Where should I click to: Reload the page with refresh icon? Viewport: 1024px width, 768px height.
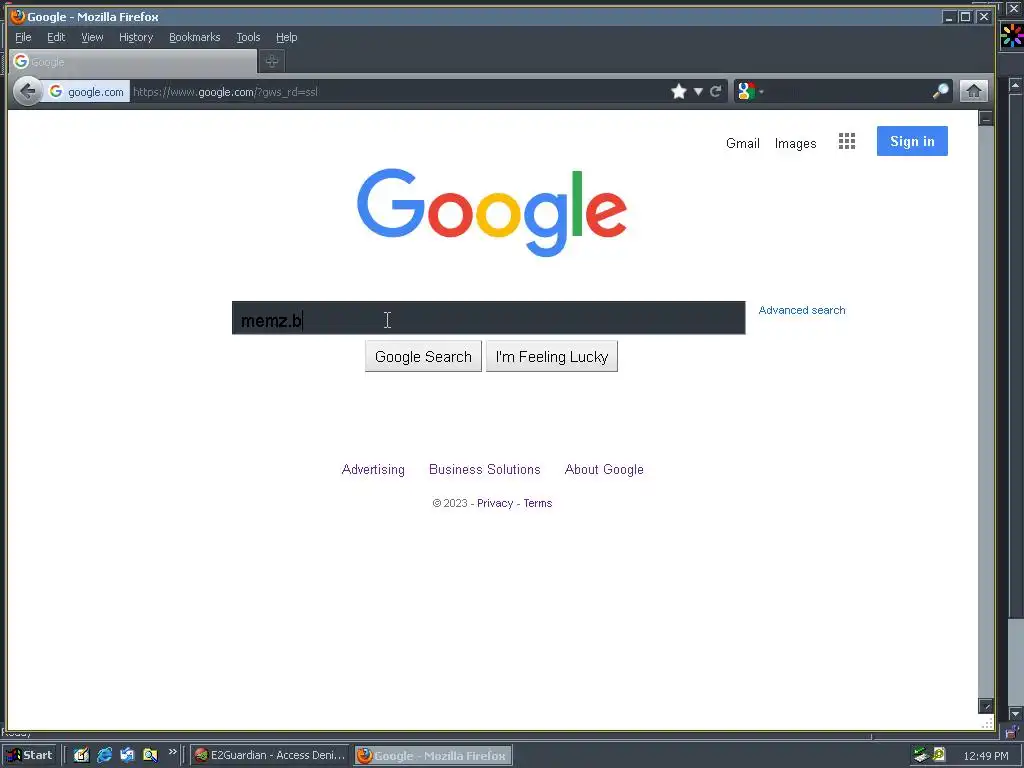[x=716, y=91]
